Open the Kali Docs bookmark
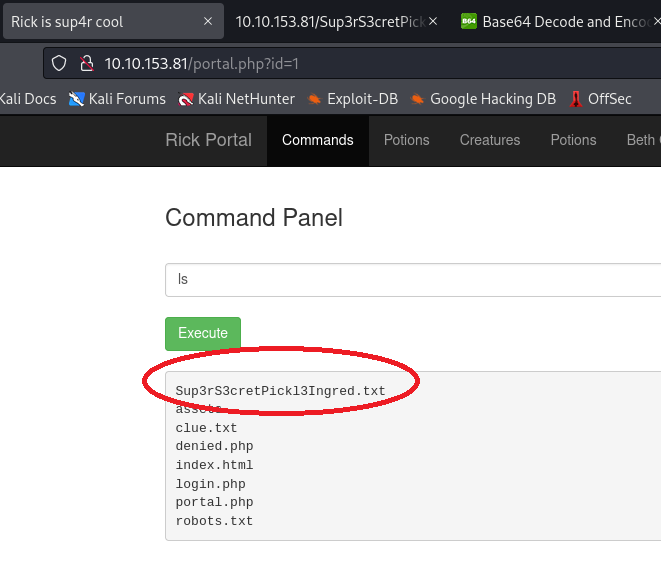 click(28, 98)
